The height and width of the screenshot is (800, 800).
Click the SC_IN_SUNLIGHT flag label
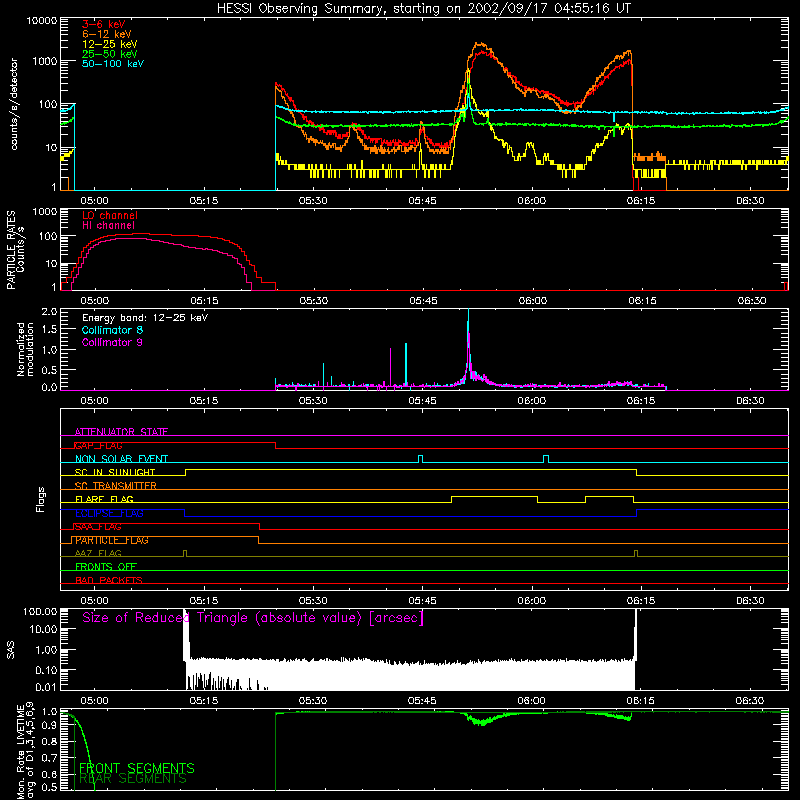click(115, 472)
